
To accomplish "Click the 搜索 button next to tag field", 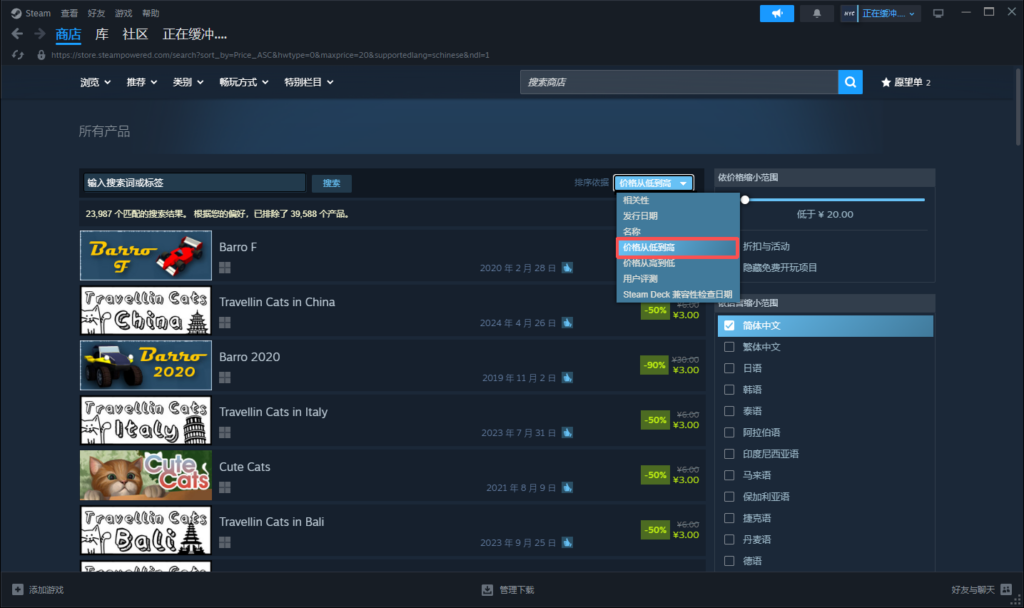I will 331,184.
